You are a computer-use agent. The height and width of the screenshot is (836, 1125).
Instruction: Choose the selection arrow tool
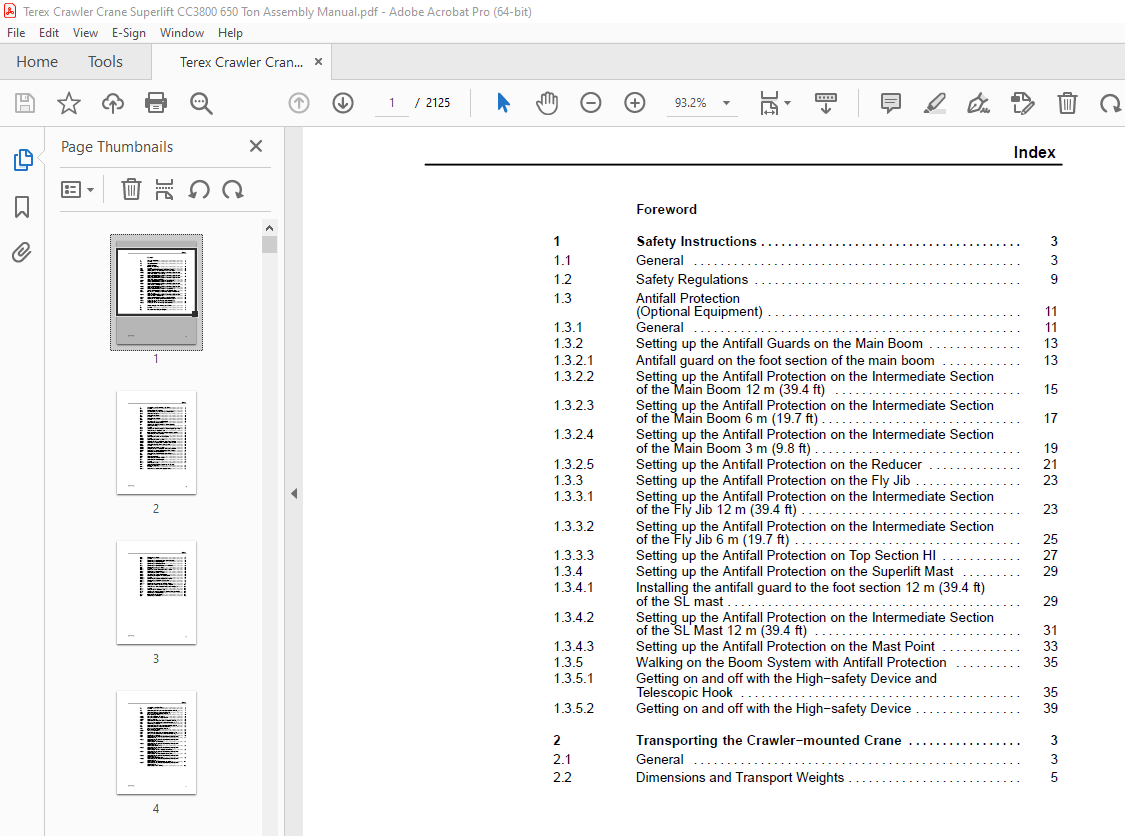coord(503,103)
